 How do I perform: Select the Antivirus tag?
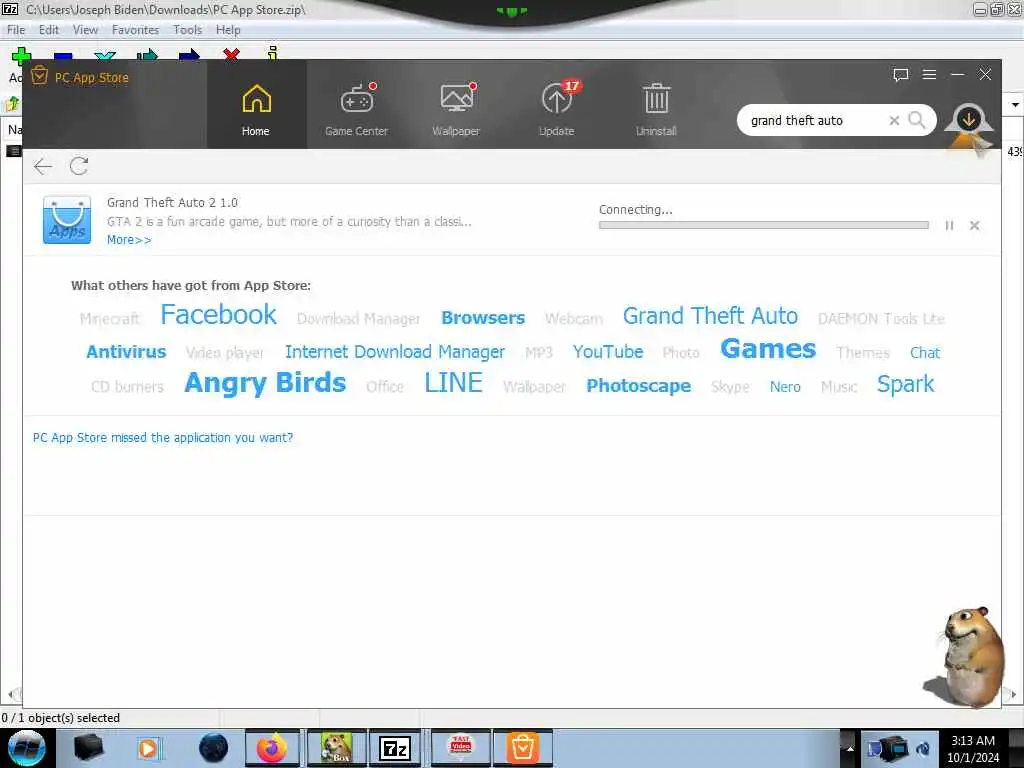[126, 351]
